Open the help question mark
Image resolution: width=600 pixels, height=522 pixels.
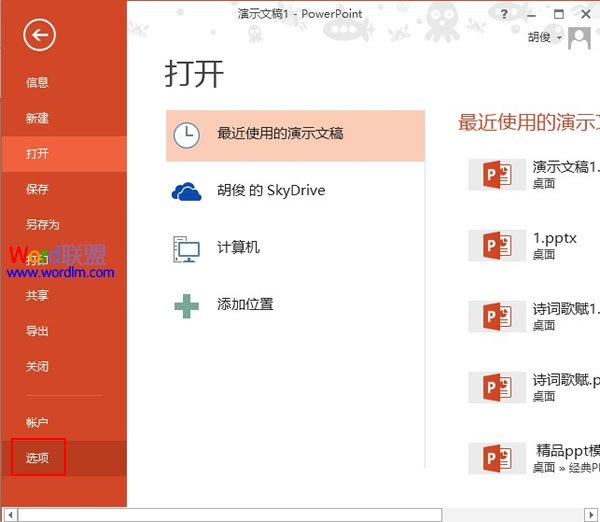tap(504, 15)
